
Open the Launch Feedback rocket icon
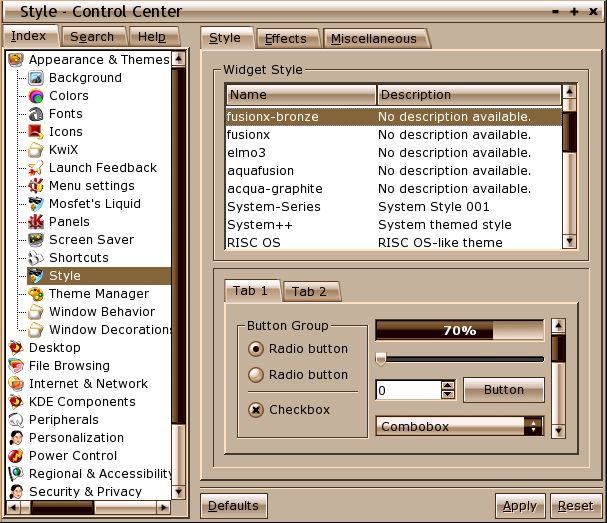[x=36, y=168]
